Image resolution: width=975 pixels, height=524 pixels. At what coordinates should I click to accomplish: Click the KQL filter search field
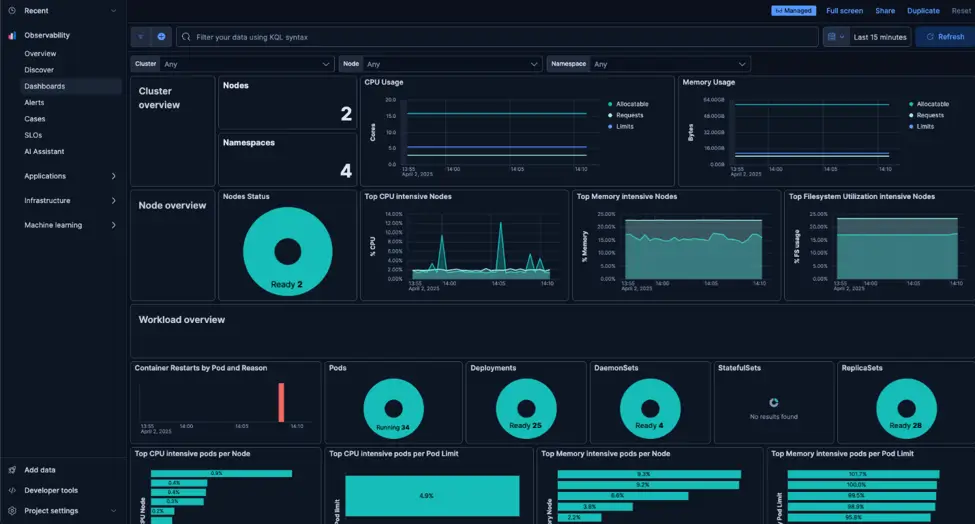497,37
